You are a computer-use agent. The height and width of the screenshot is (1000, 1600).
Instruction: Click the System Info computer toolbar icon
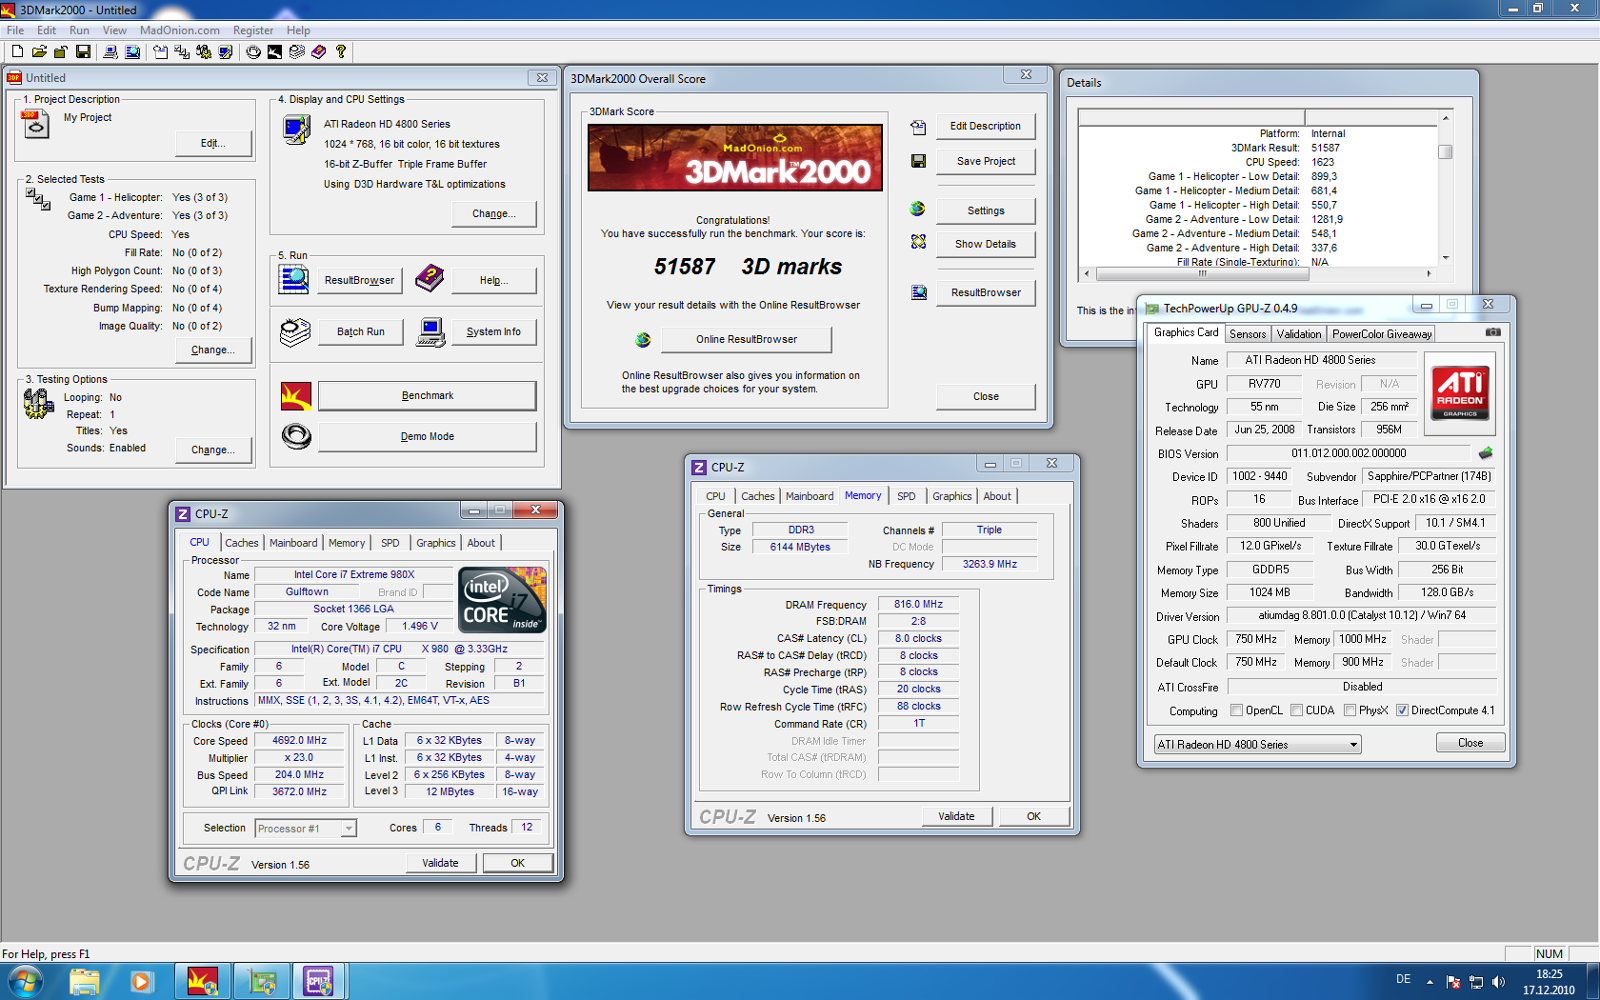pyautogui.click(x=110, y=51)
